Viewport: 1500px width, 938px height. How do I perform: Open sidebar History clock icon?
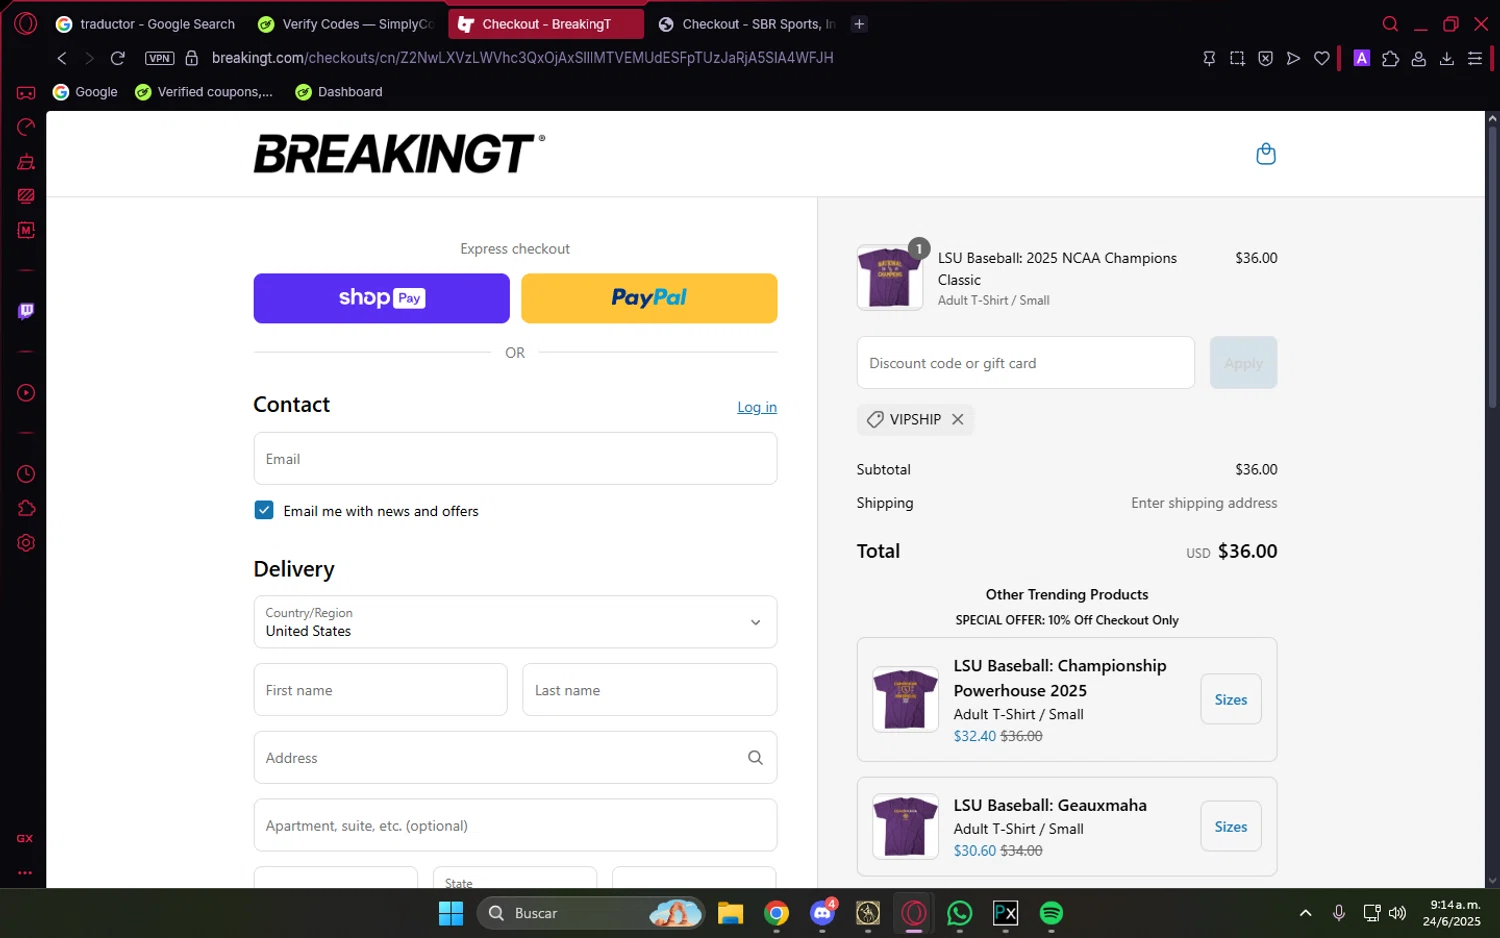[x=26, y=474]
